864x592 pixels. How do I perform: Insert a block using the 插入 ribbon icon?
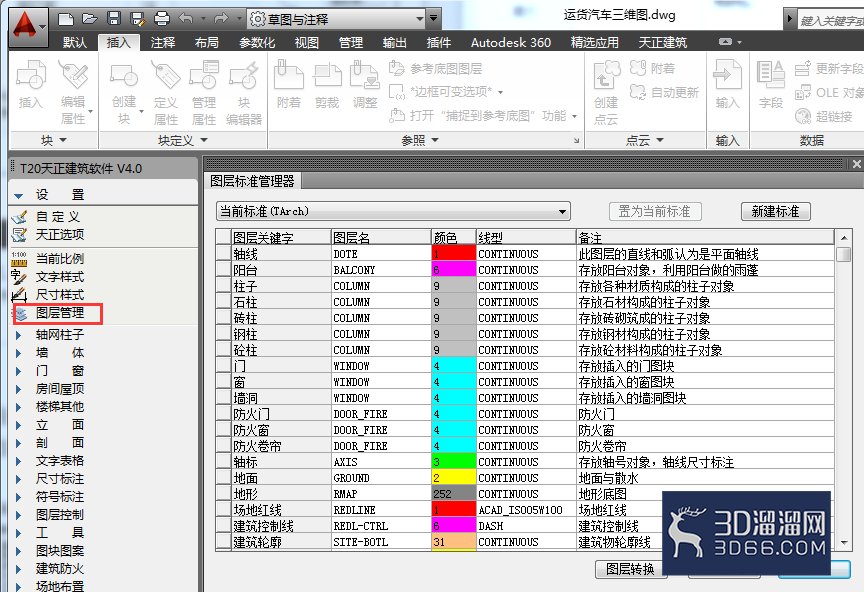30,85
